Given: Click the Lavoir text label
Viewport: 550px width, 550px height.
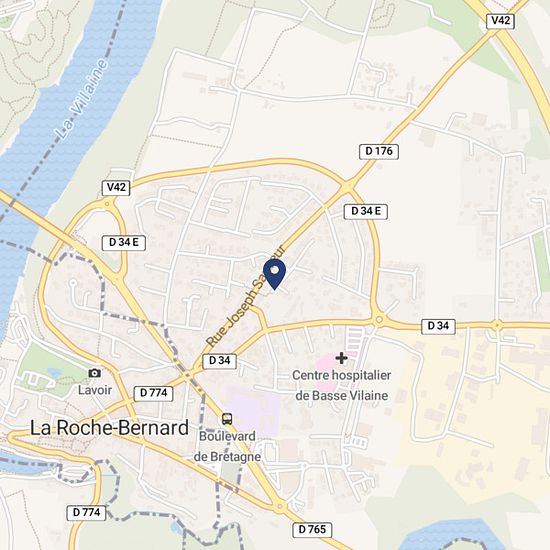Looking at the screenshot, I should [x=95, y=390].
